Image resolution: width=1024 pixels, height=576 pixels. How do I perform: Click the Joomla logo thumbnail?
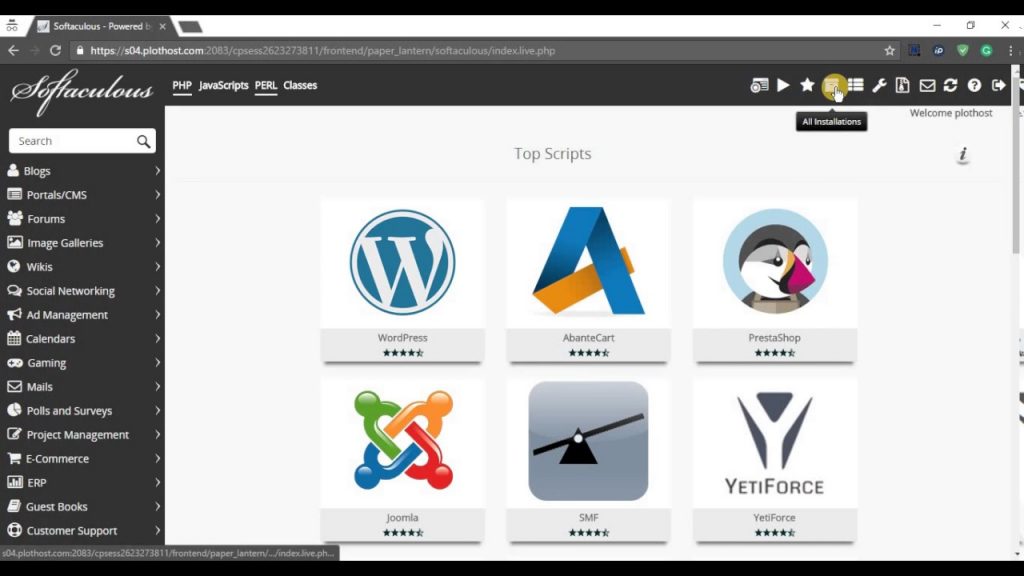pos(403,440)
